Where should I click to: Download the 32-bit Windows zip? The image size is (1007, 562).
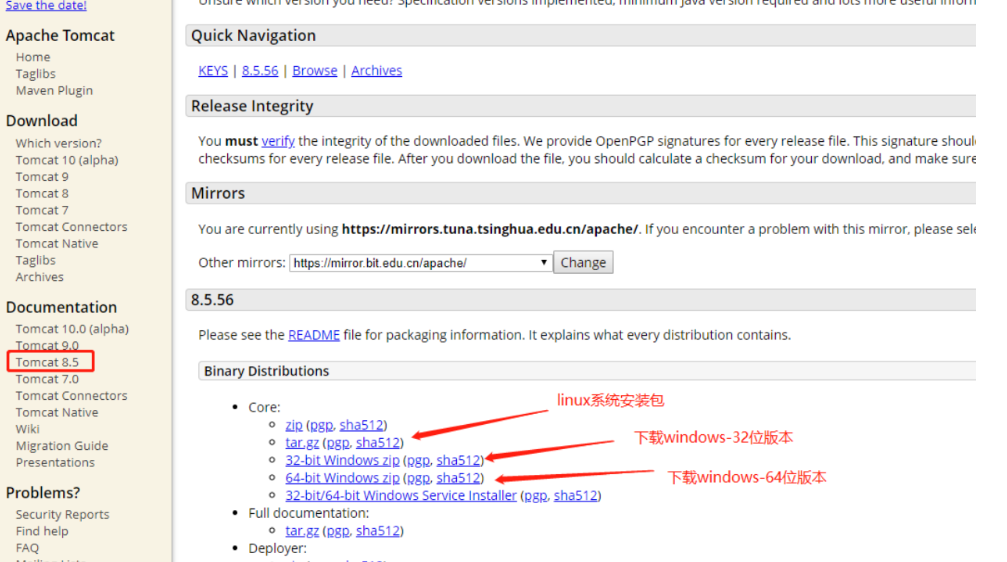pos(342,461)
